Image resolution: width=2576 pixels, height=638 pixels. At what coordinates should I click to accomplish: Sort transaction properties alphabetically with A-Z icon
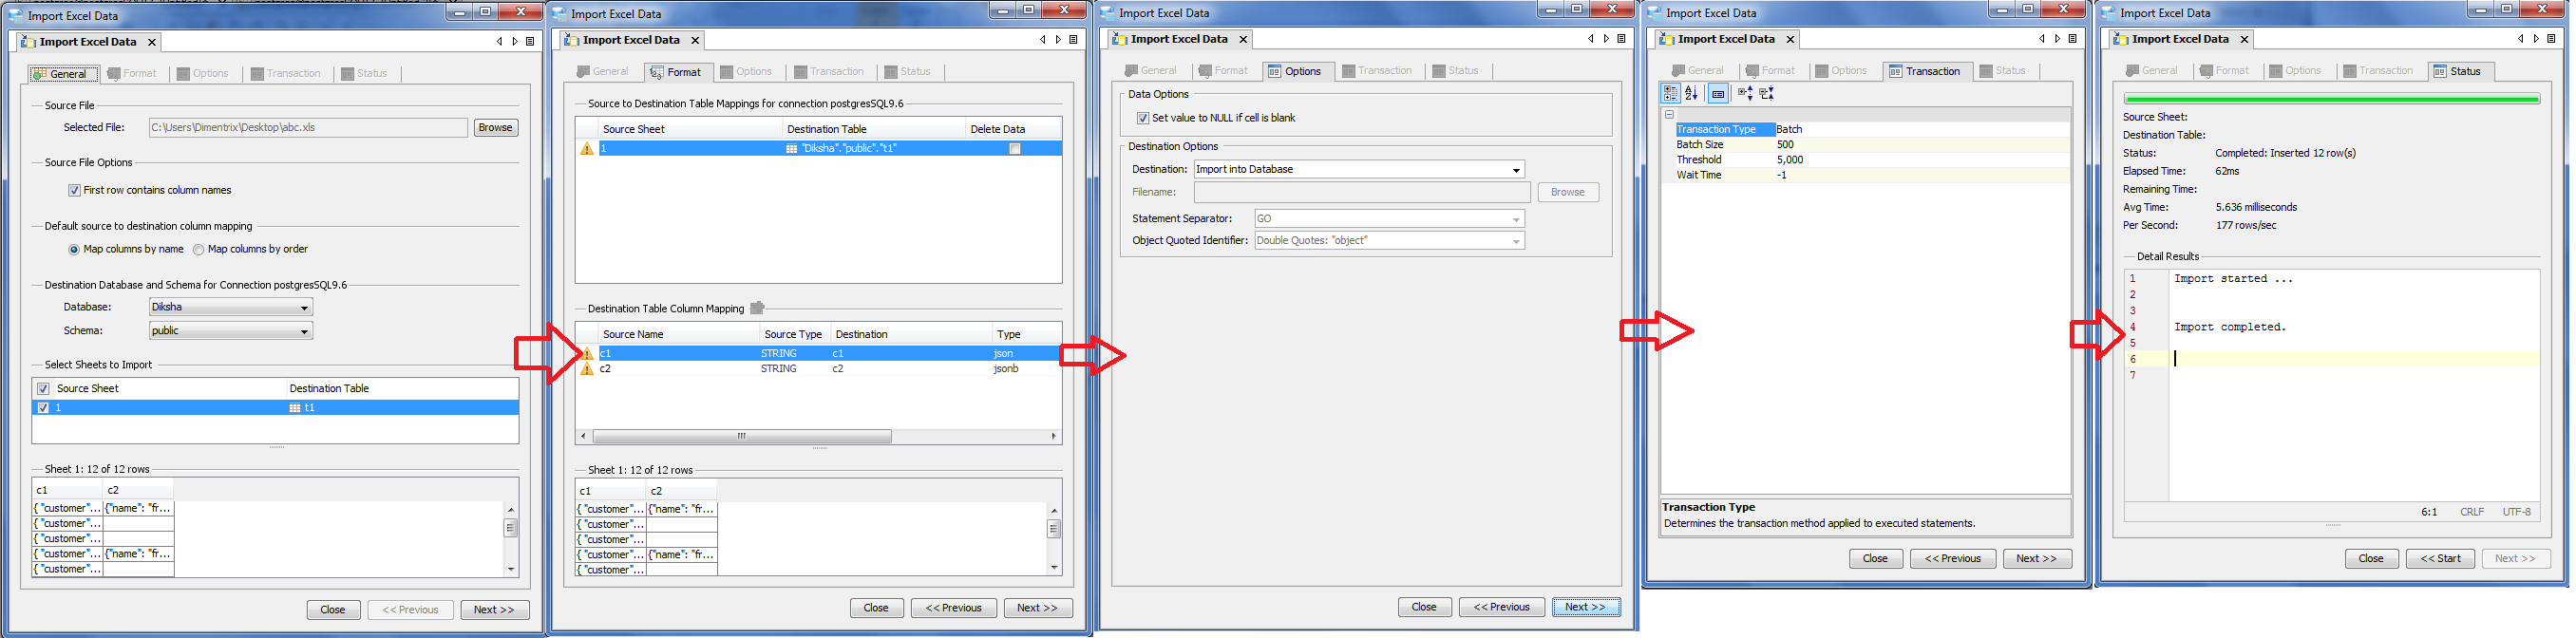[x=1691, y=93]
